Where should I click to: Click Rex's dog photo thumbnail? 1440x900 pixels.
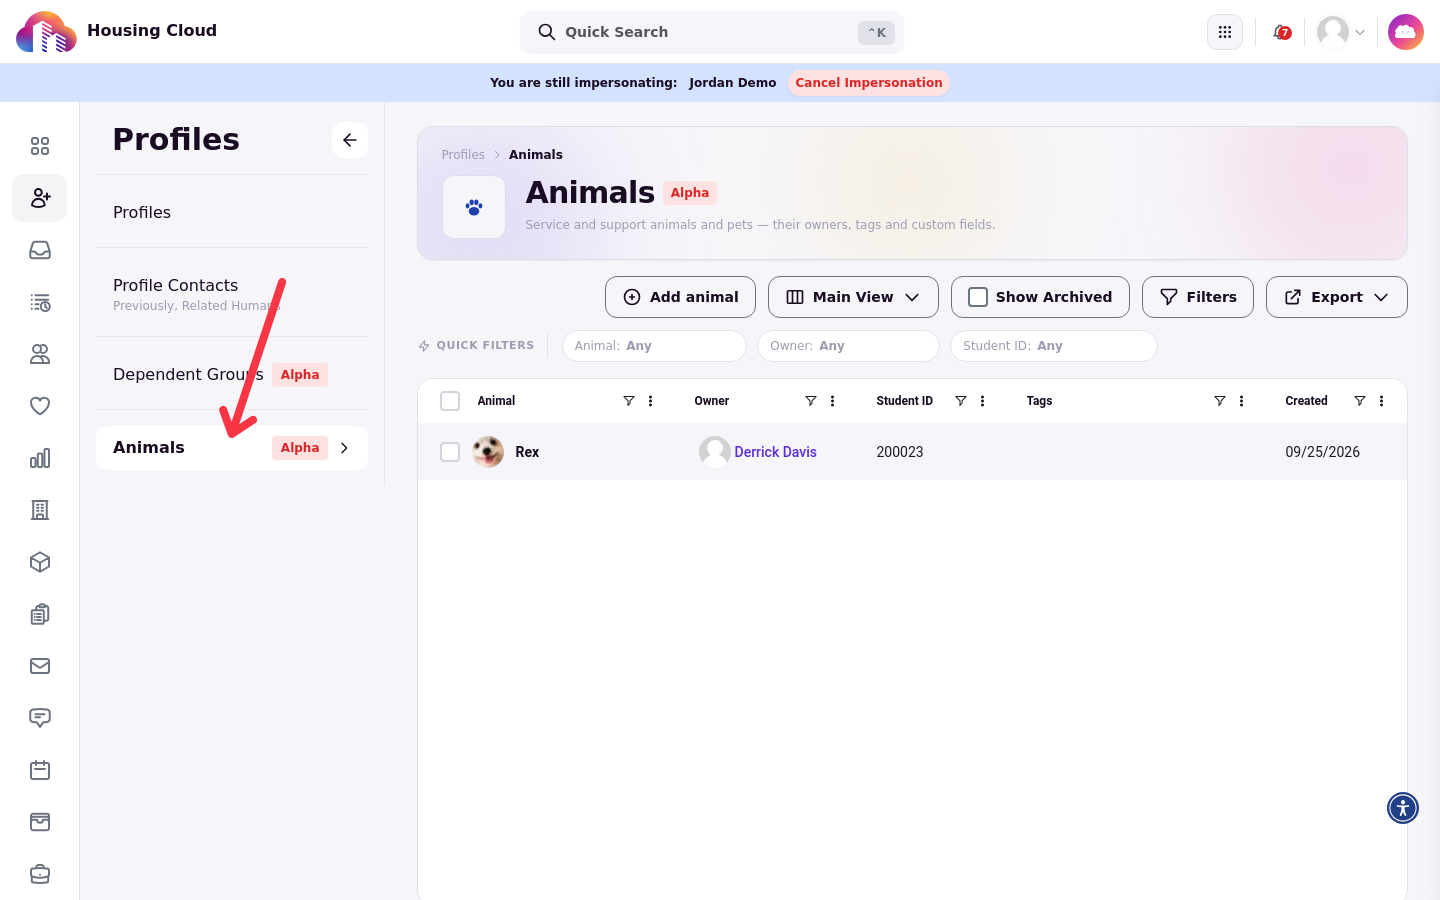(x=488, y=452)
